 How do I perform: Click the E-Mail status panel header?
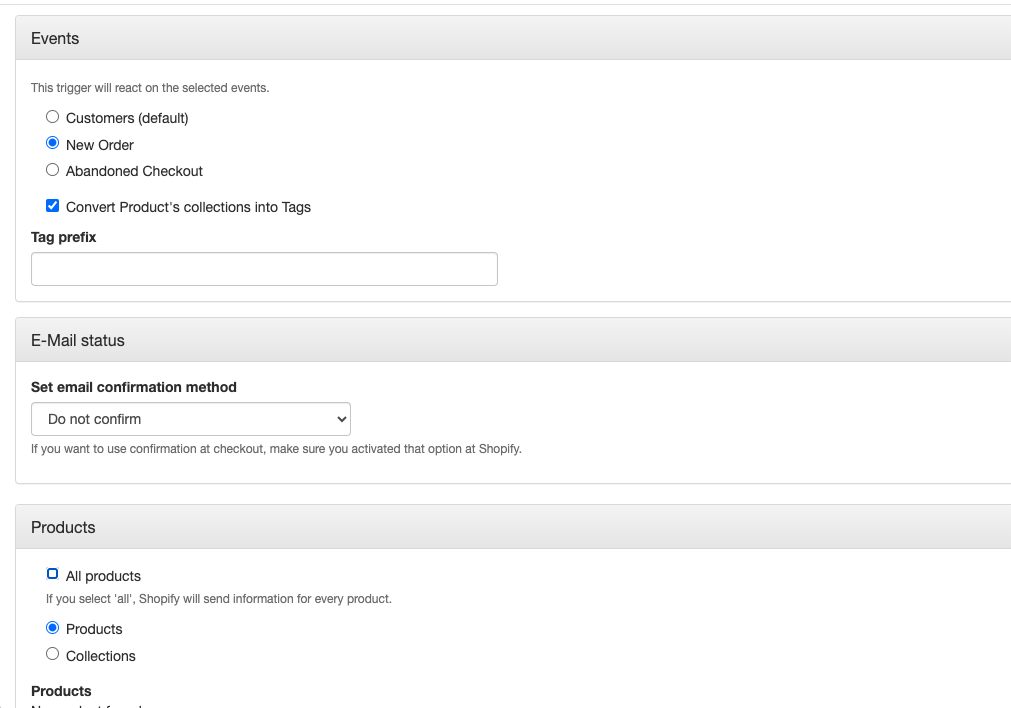513,340
